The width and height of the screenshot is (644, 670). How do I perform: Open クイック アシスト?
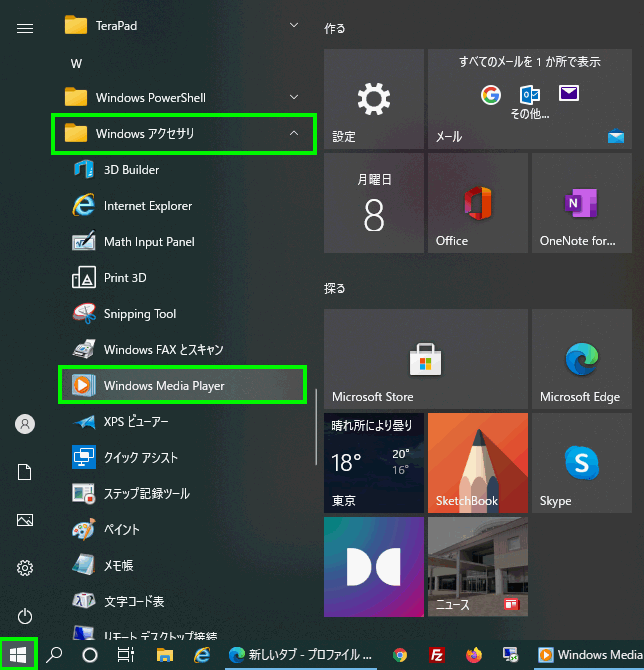point(182,458)
